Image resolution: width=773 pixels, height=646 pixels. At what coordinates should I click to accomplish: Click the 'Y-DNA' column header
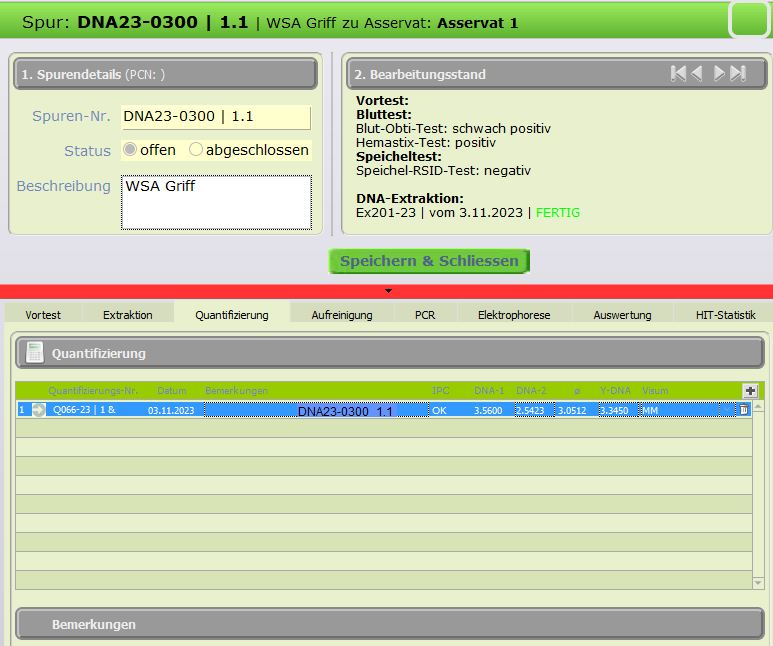(x=615, y=391)
